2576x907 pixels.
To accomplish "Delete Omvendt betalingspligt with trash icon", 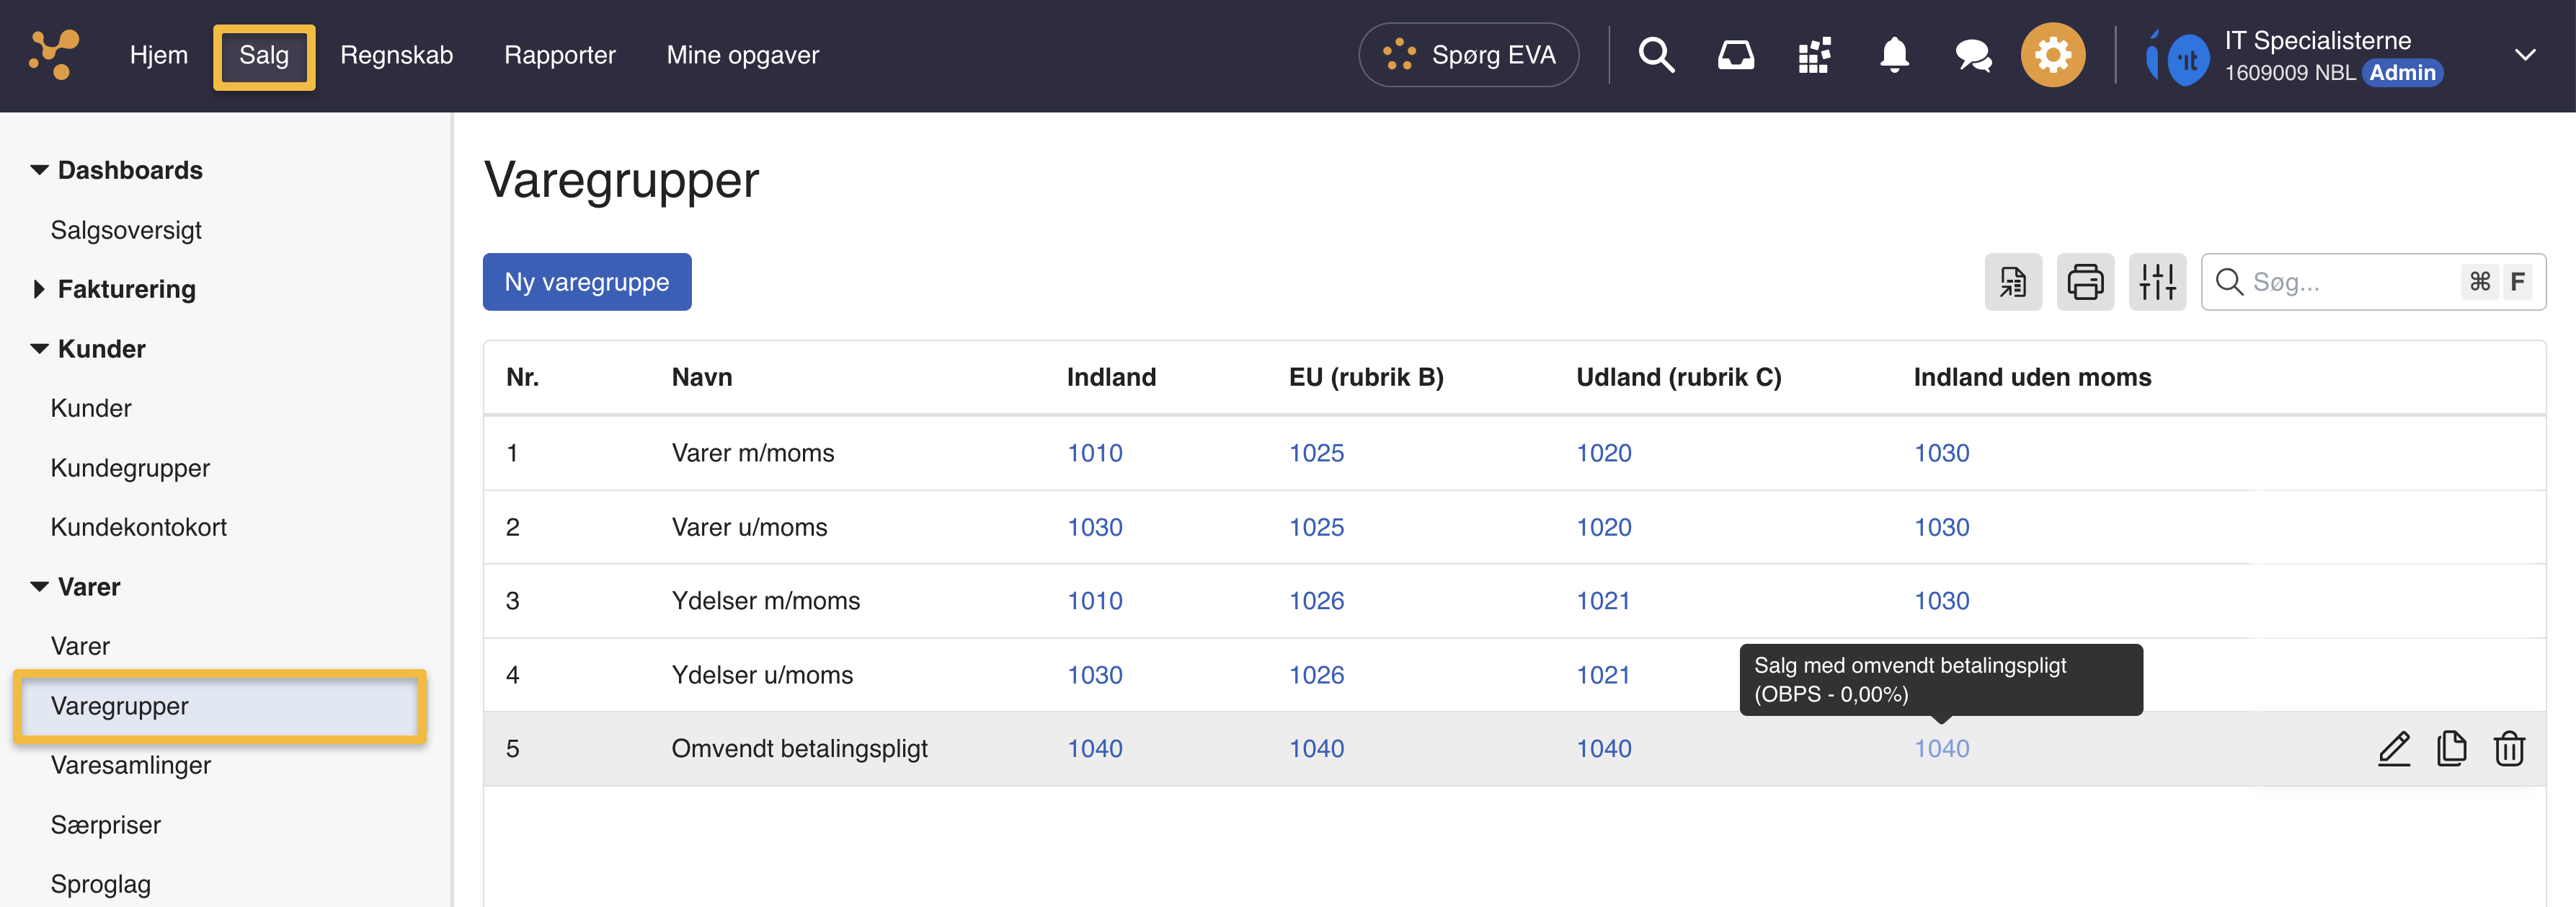I will click(x=2509, y=748).
